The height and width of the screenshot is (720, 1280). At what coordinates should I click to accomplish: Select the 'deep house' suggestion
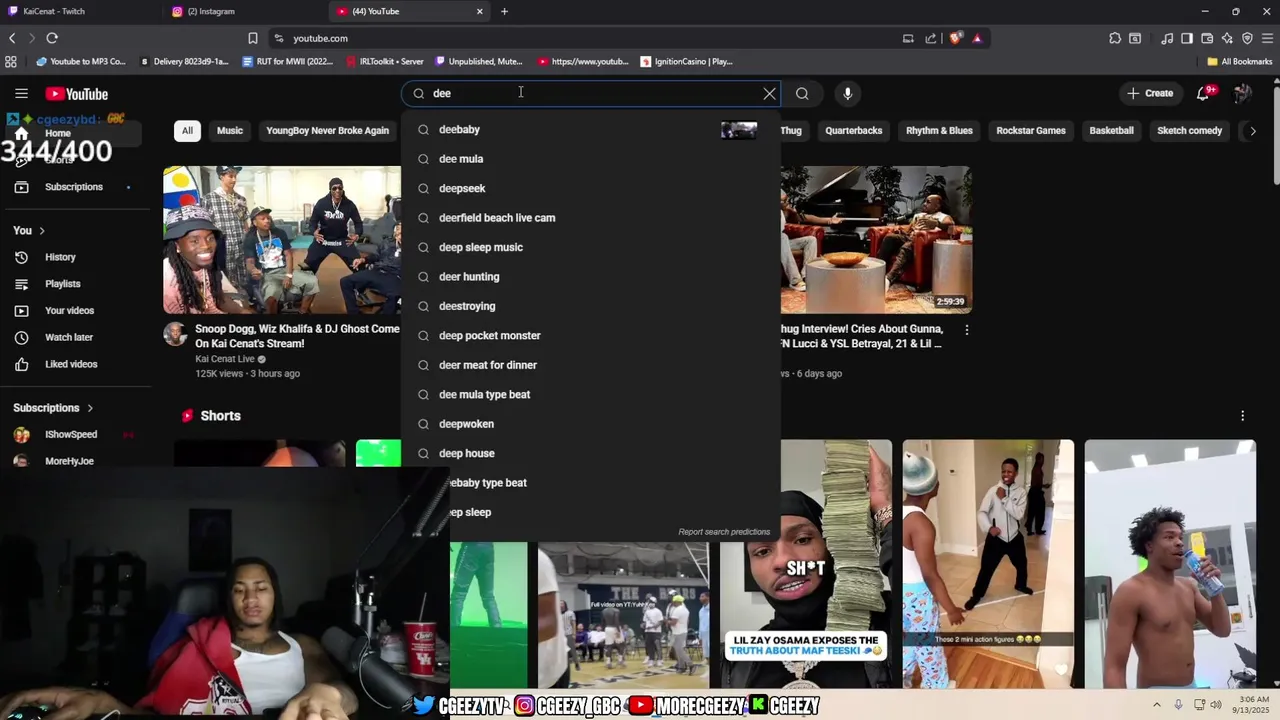coord(590,454)
